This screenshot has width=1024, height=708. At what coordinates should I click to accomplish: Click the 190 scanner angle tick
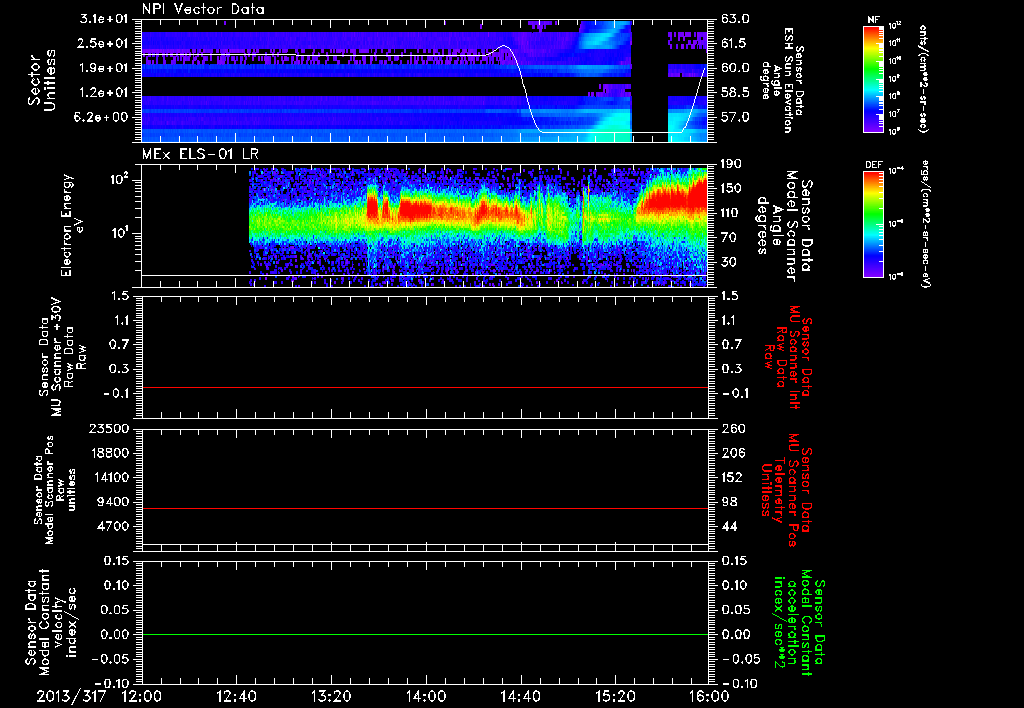click(732, 164)
